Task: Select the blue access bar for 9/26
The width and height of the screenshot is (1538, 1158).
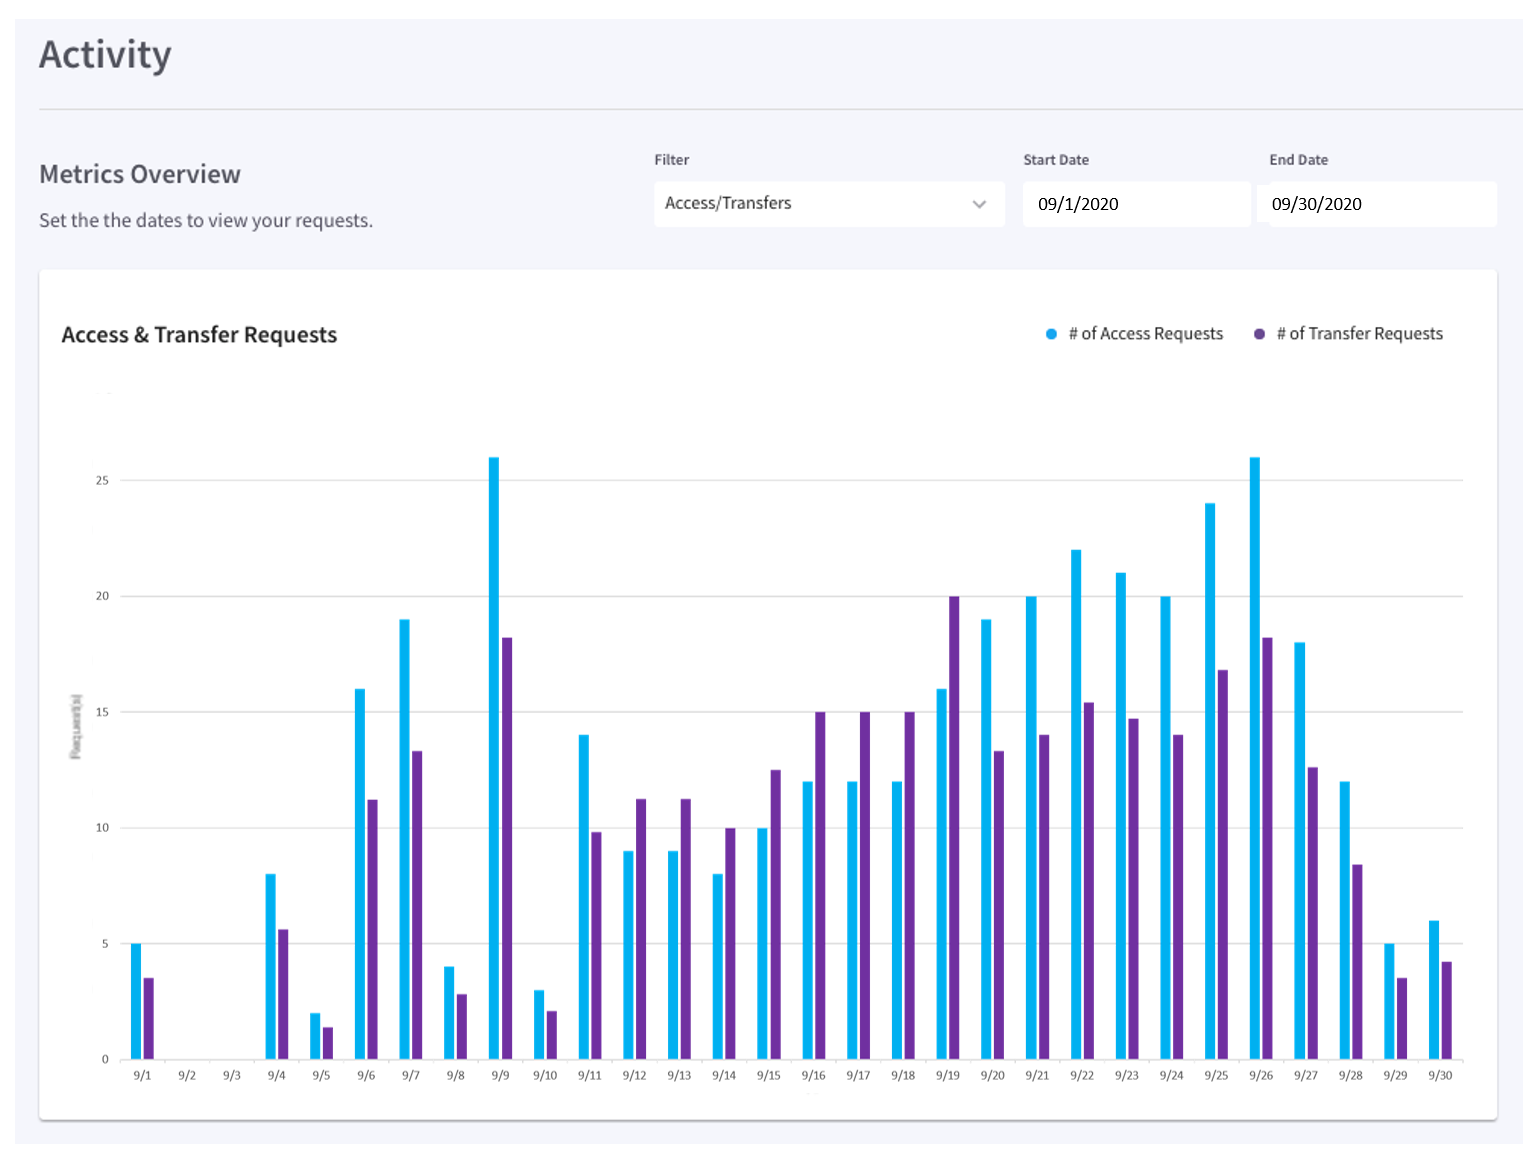Action: point(1255,758)
